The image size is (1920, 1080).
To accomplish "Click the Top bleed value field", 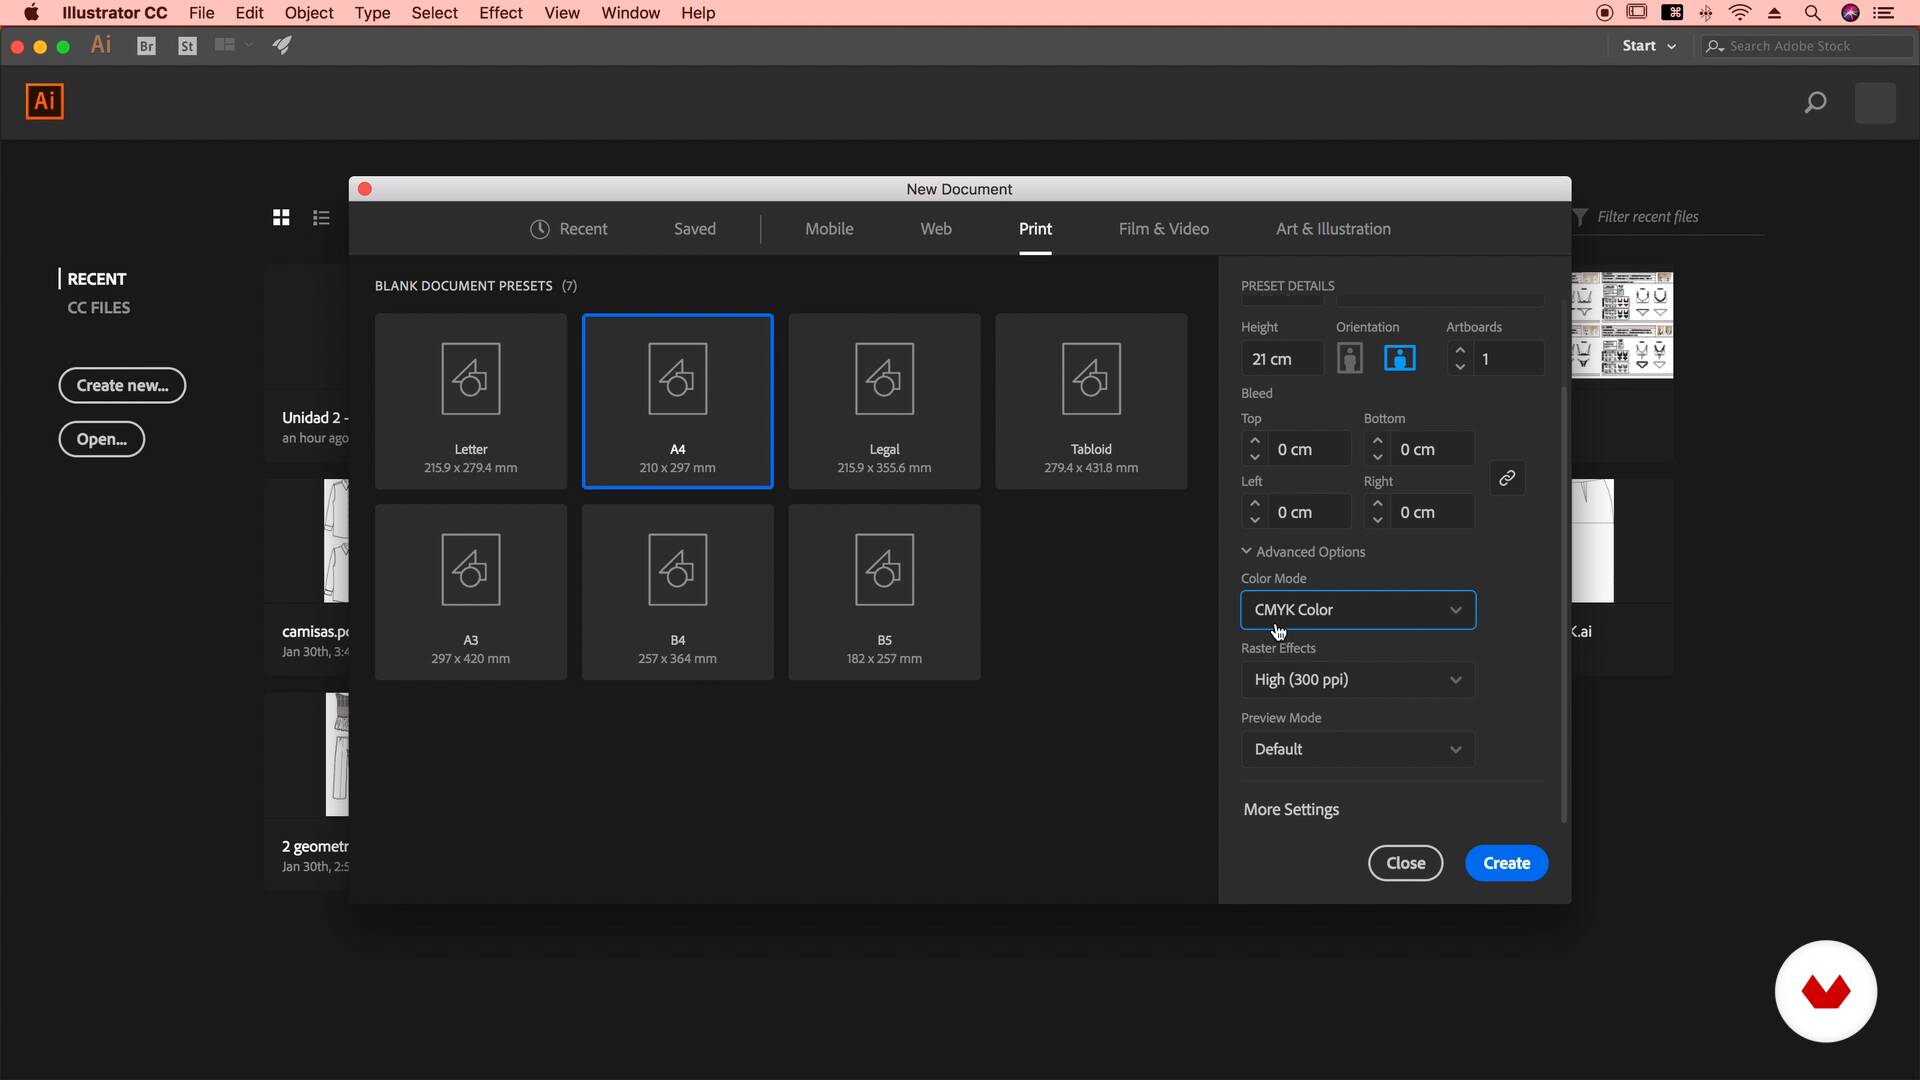I will (1310, 449).
